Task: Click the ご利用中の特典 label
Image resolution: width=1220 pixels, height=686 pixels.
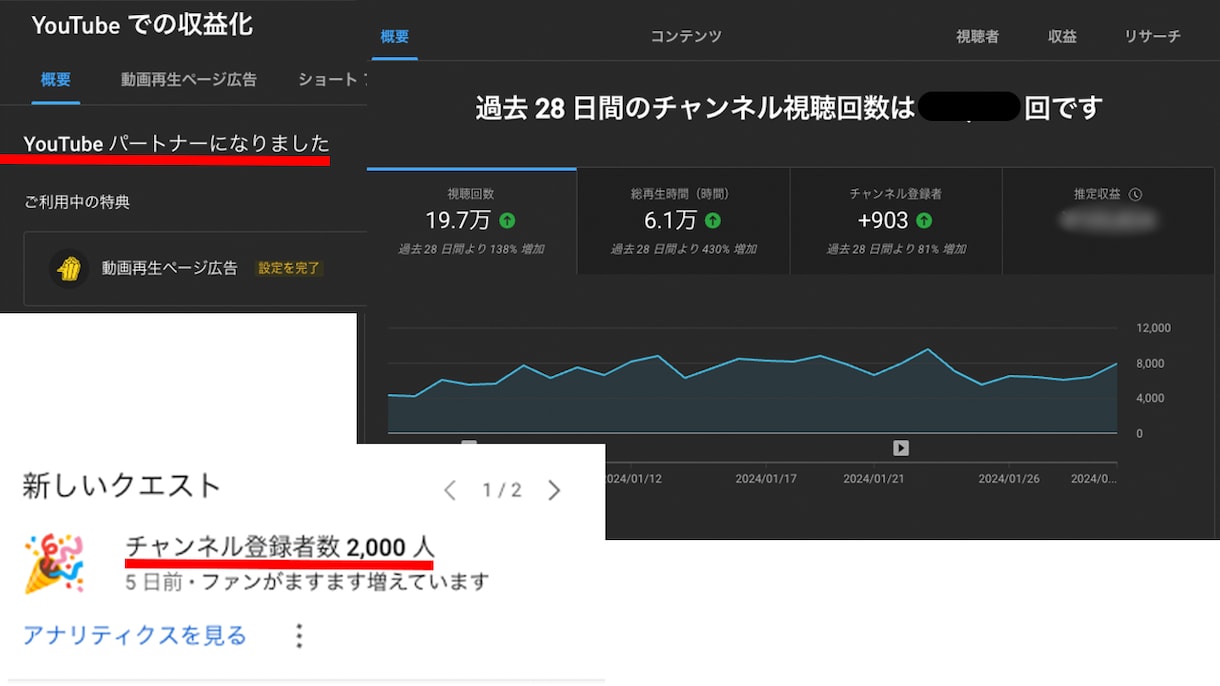Action: pyautogui.click(x=77, y=202)
